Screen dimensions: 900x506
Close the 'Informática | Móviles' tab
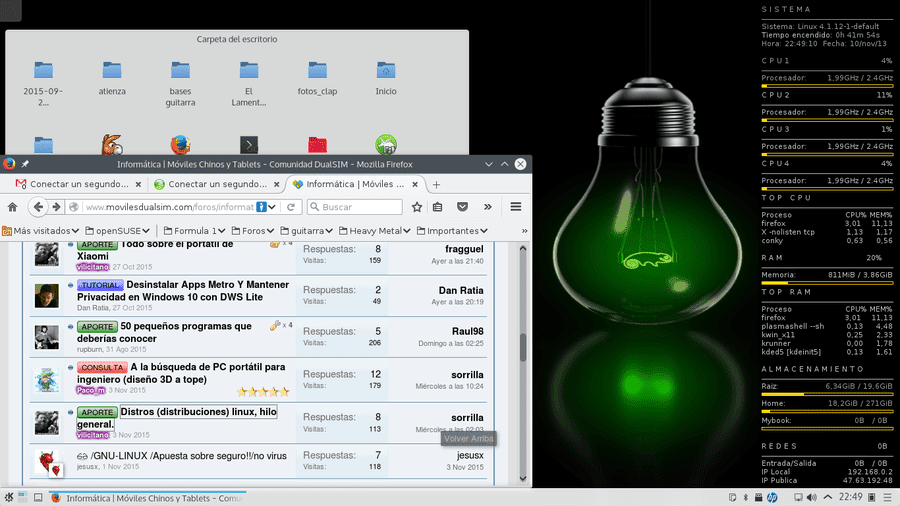tap(415, 185)
